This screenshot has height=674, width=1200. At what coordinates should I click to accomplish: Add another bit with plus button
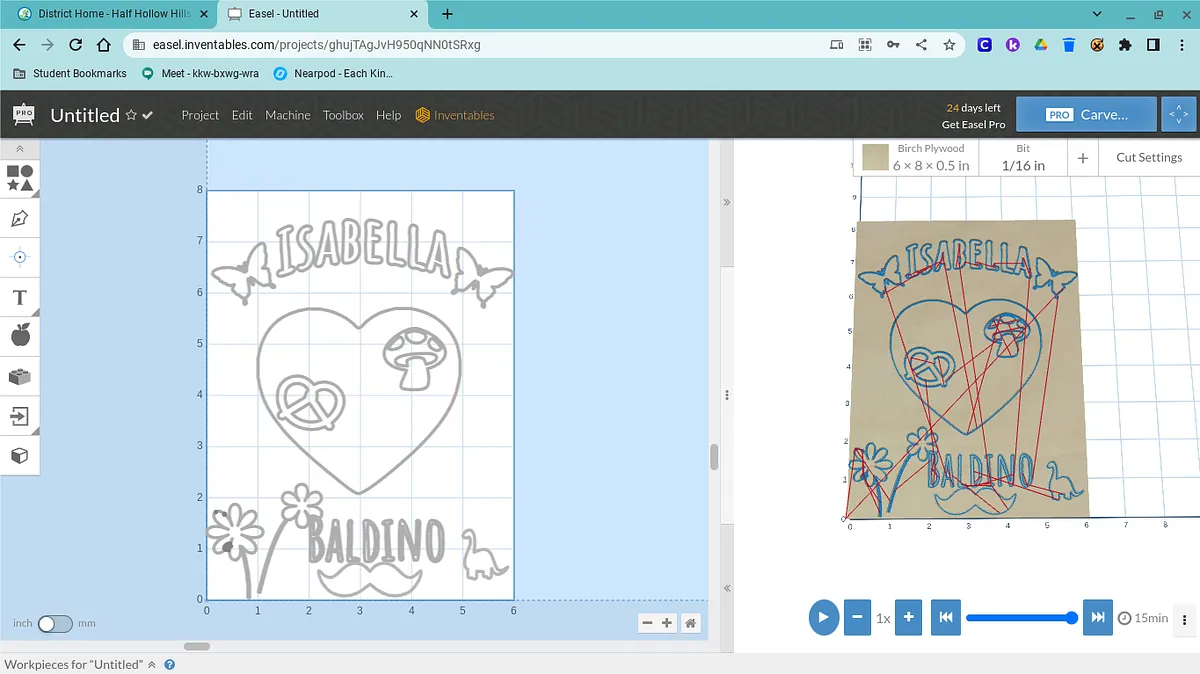click(1083, 158)
